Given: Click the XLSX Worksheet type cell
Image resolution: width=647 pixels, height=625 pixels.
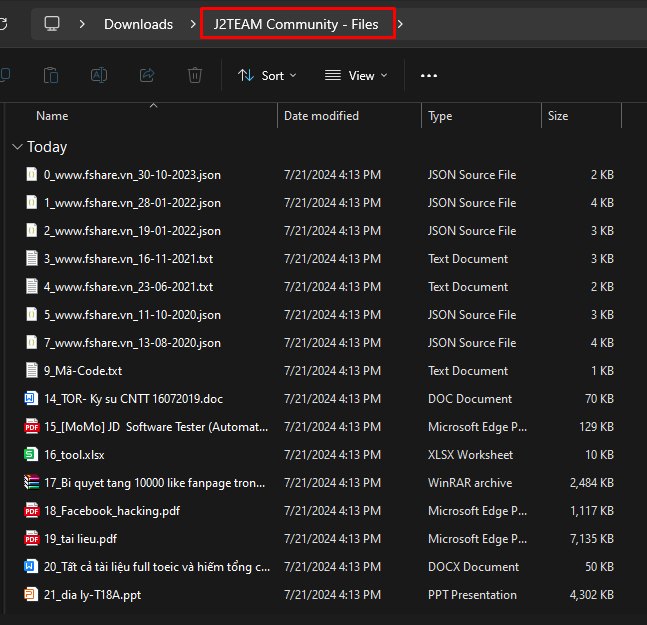Looking at the screenshot, I should tap(470, 455).
